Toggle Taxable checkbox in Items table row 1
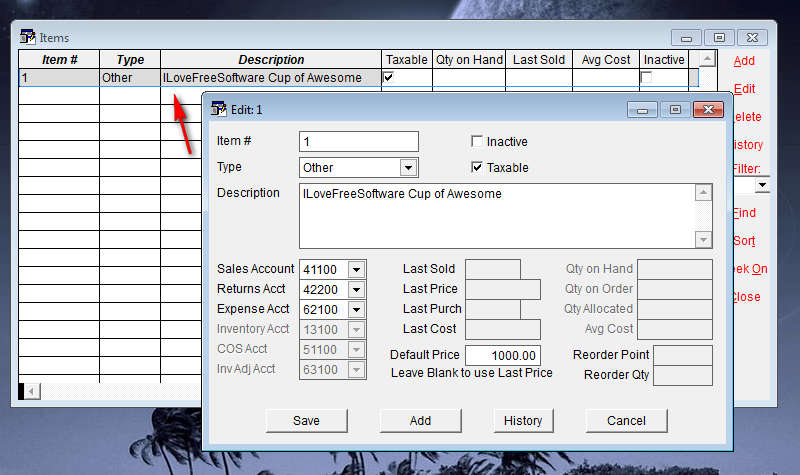 coord(388,77)
